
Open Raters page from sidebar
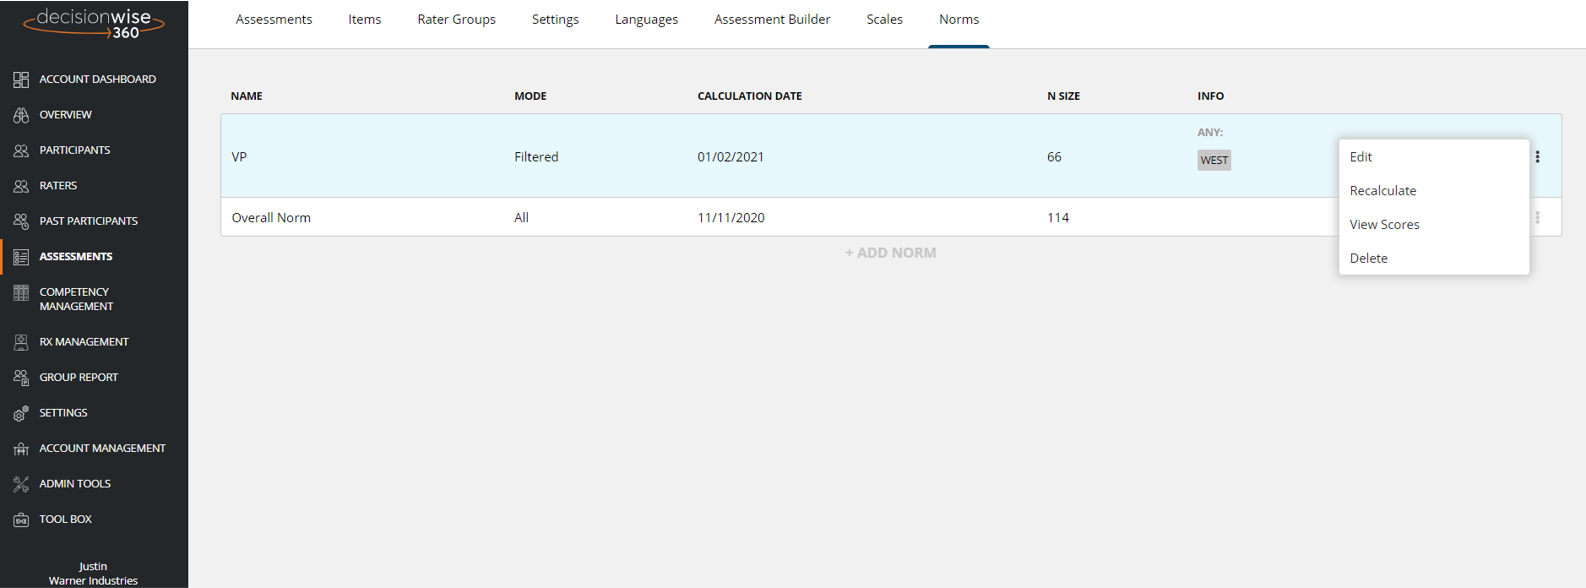[58, 186]
